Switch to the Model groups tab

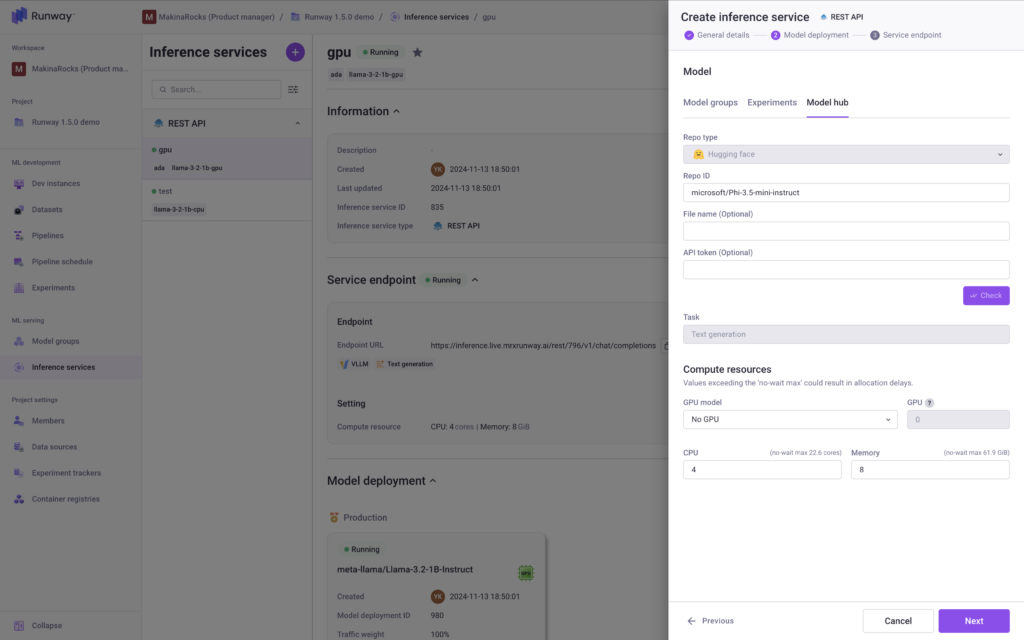pos(710,103)
